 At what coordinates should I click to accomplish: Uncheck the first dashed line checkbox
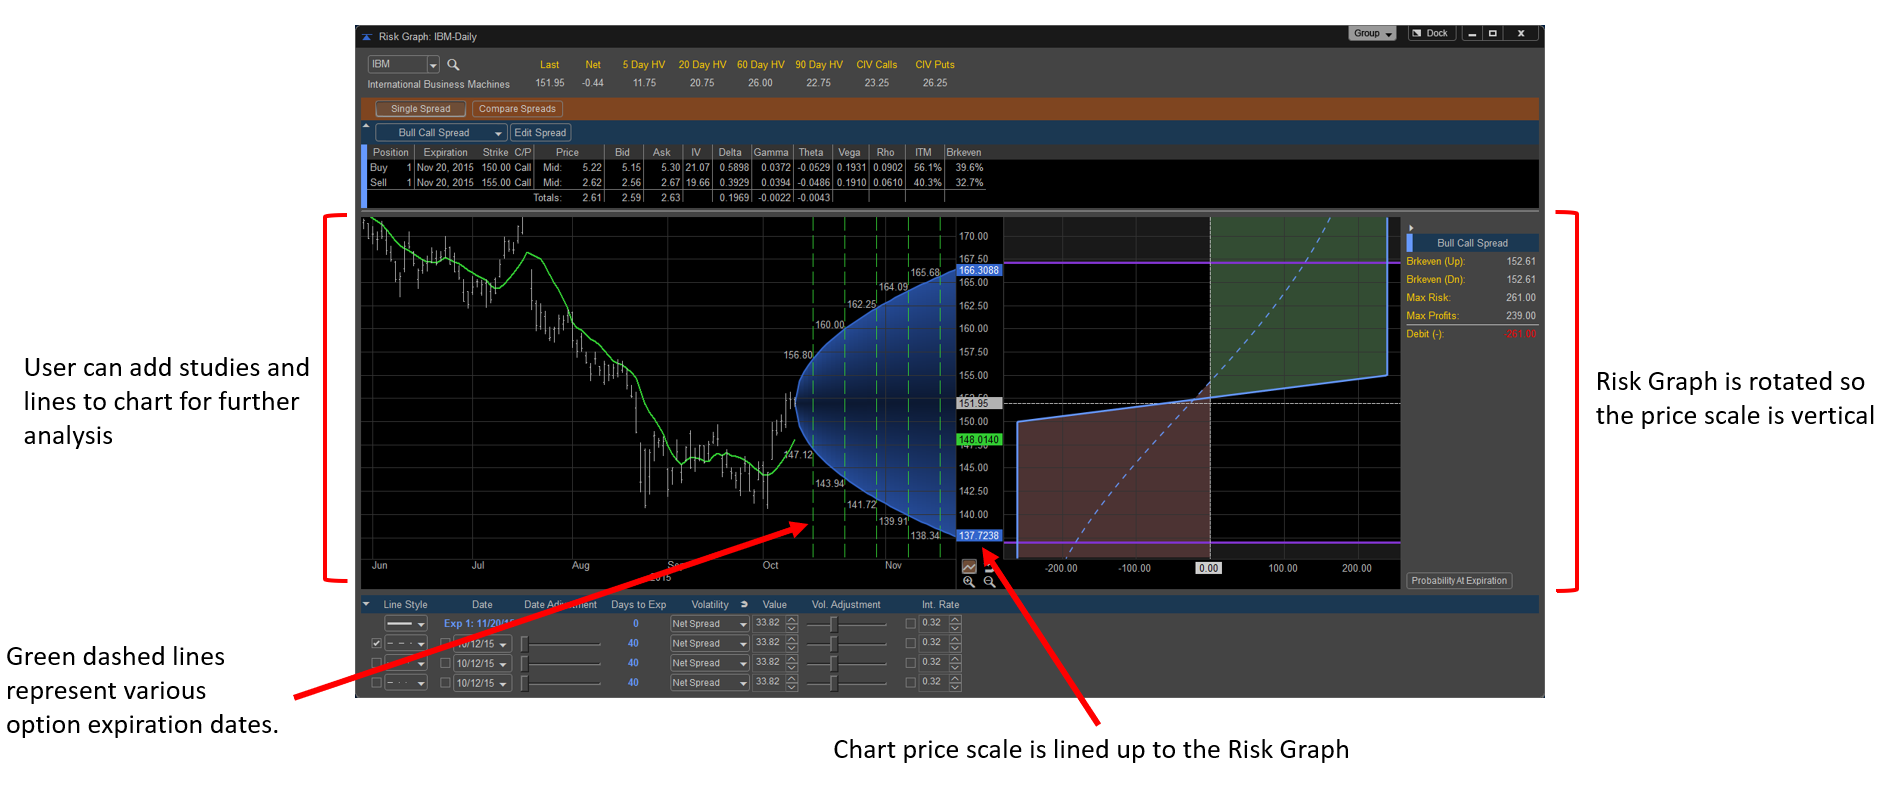coord(376,643)
